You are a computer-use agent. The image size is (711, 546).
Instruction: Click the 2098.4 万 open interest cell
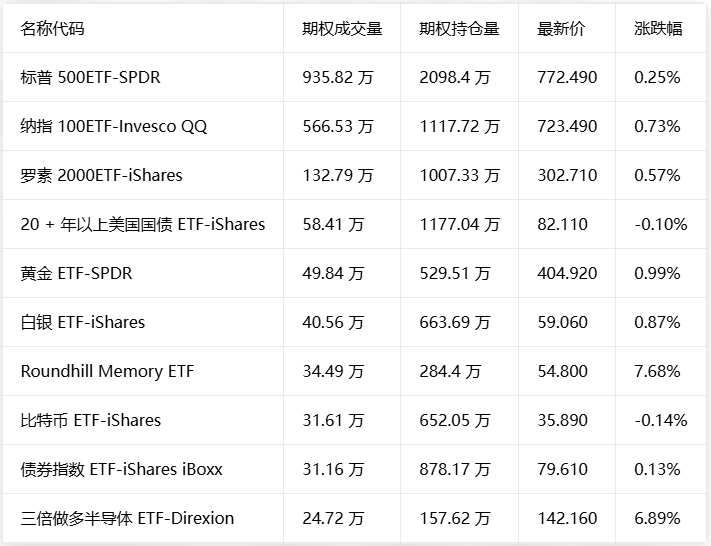point(455,78)
